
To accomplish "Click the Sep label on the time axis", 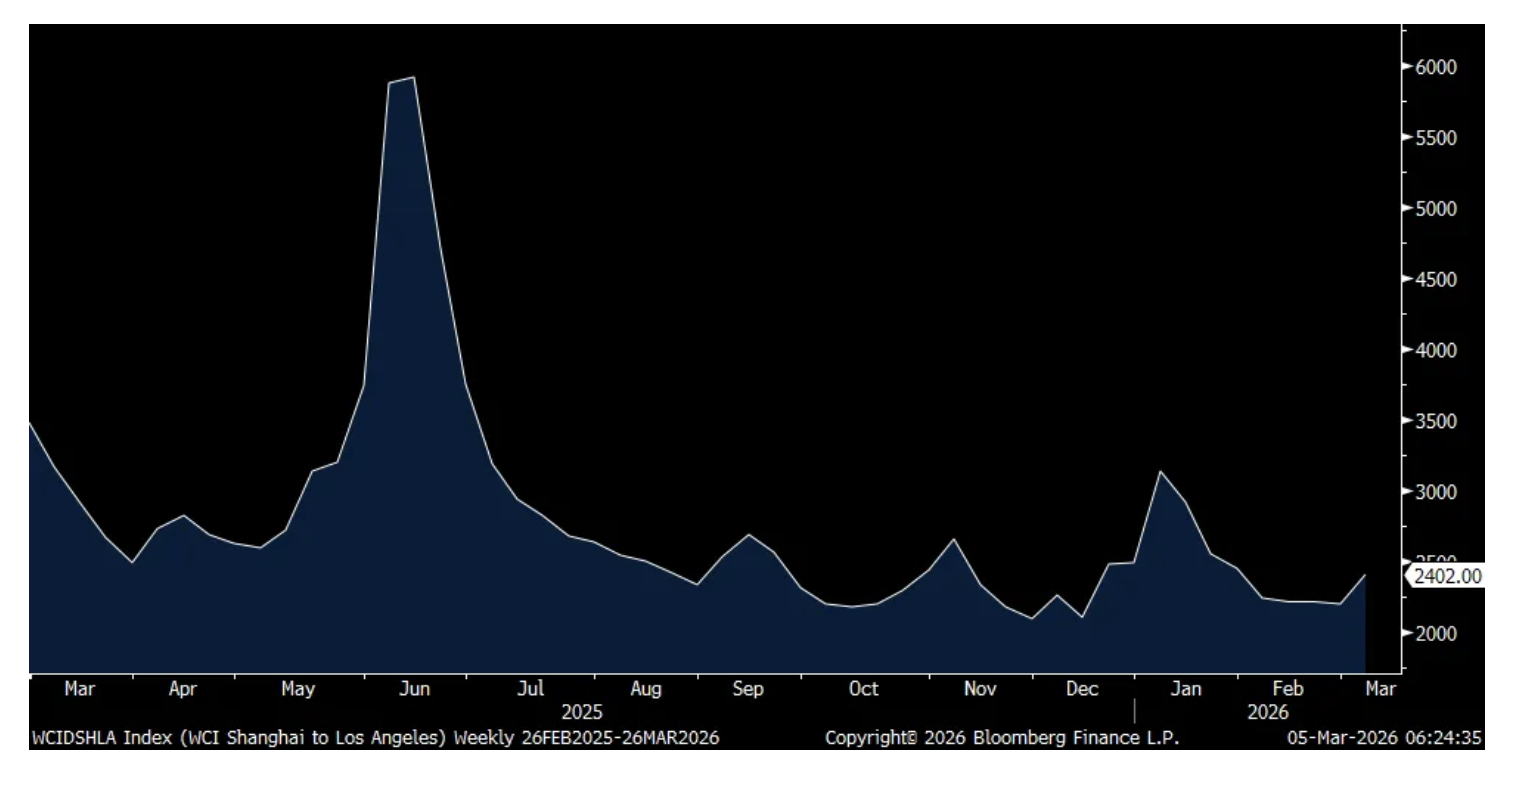I will pos(748,689).
